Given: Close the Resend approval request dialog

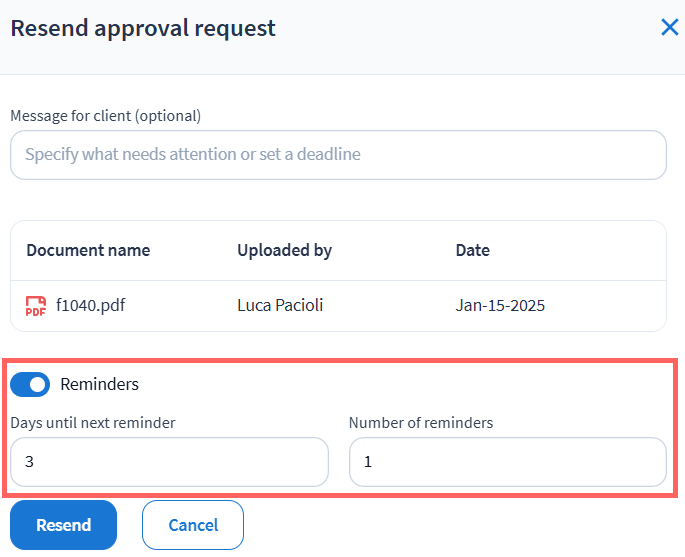Looking at the screenshot, I should tap(669, 28).
